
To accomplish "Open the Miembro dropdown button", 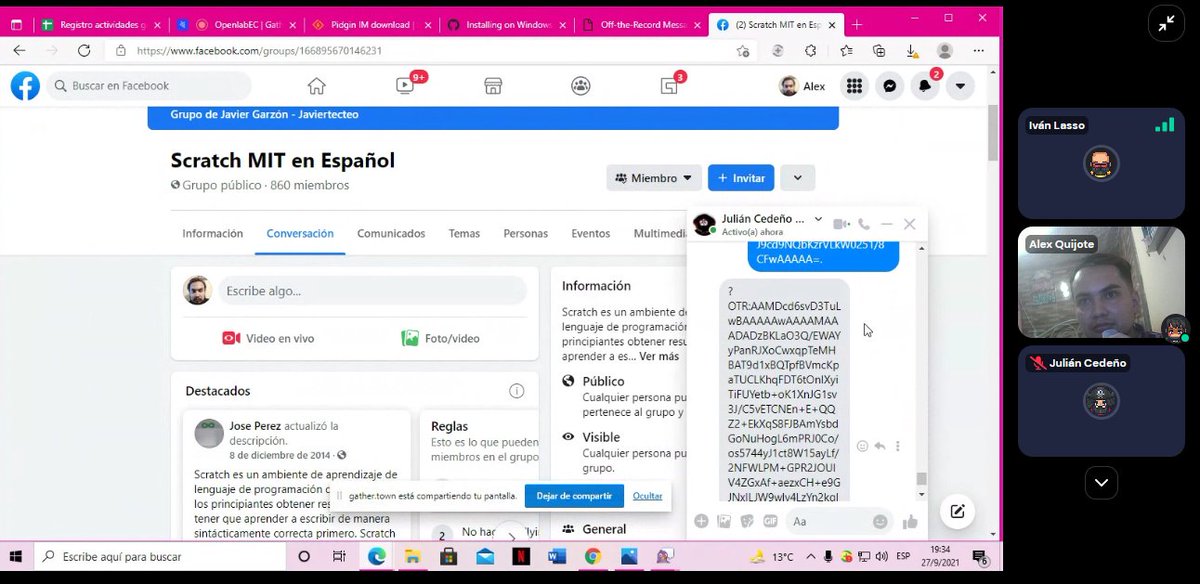I will 653,178.
